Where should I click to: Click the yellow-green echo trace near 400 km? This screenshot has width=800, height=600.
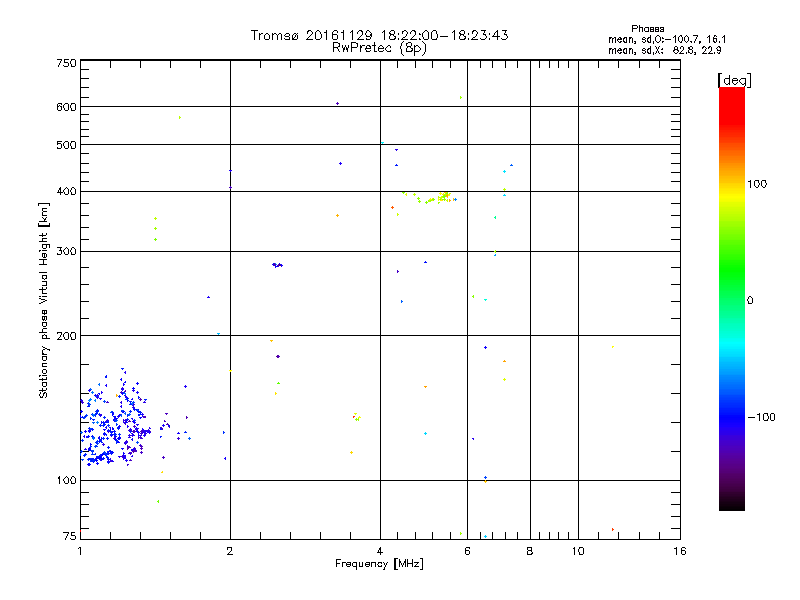click(x=428, y=198)
